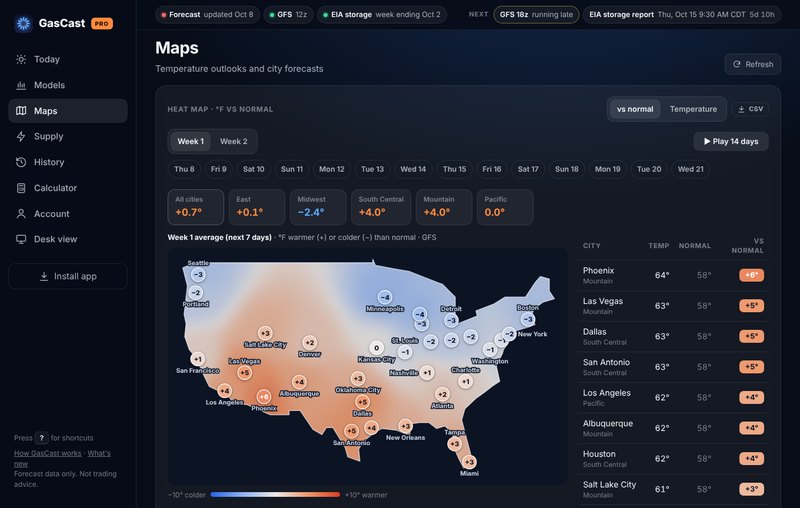Click the Miami +3 map marker
Screen dimensions: 800x508
tap(469, 462)
